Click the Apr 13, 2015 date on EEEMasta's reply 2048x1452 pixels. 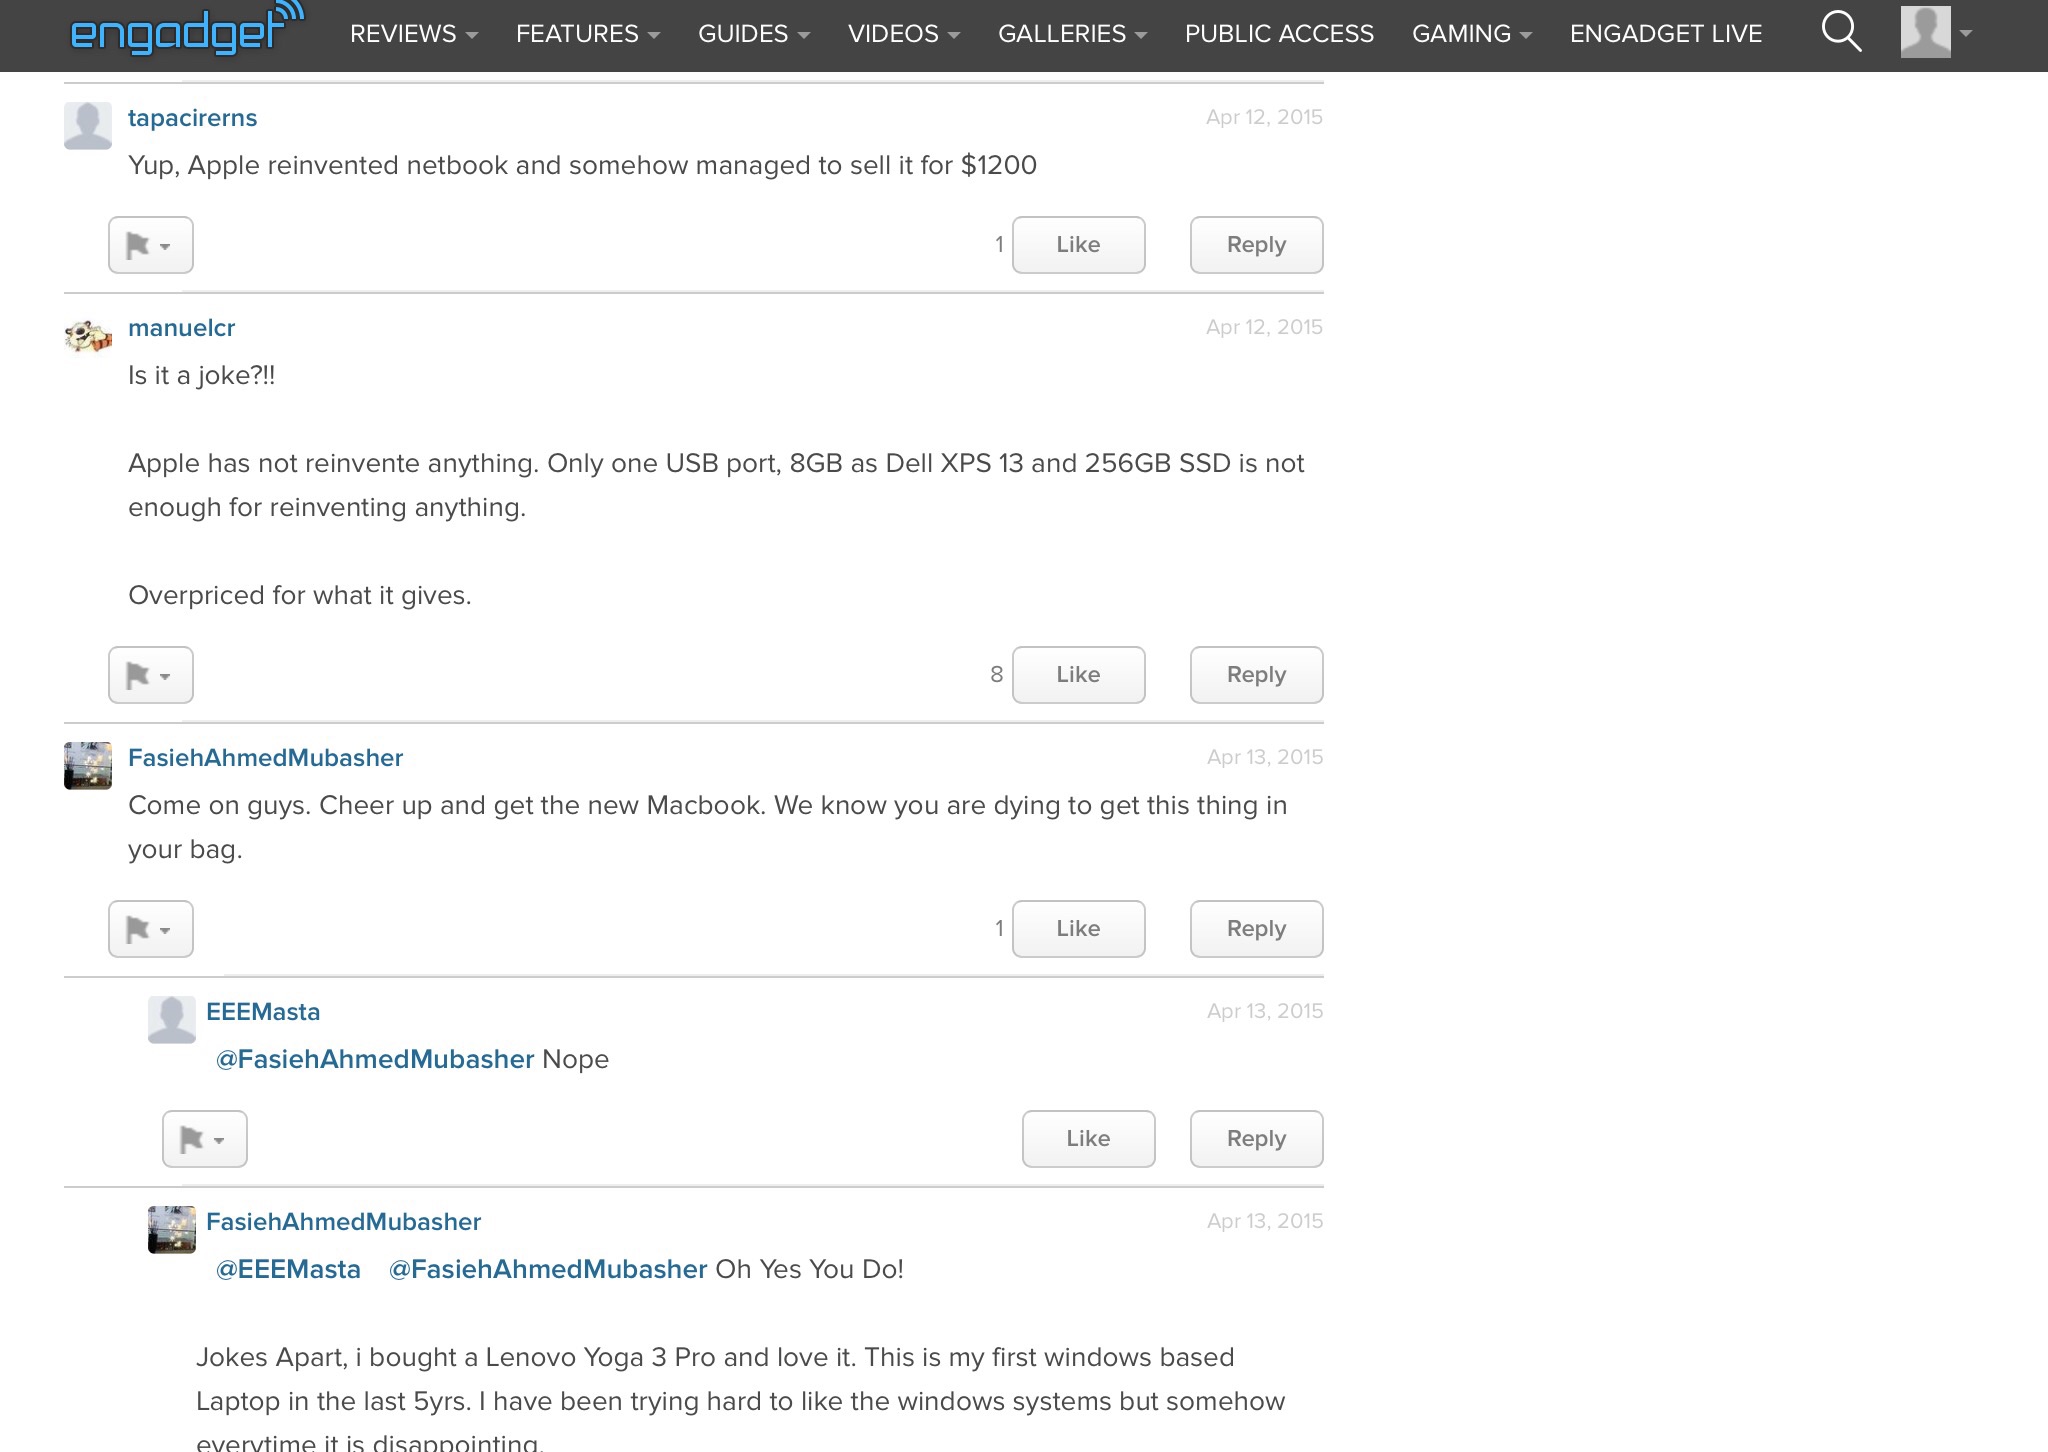coord(1264,1011)
